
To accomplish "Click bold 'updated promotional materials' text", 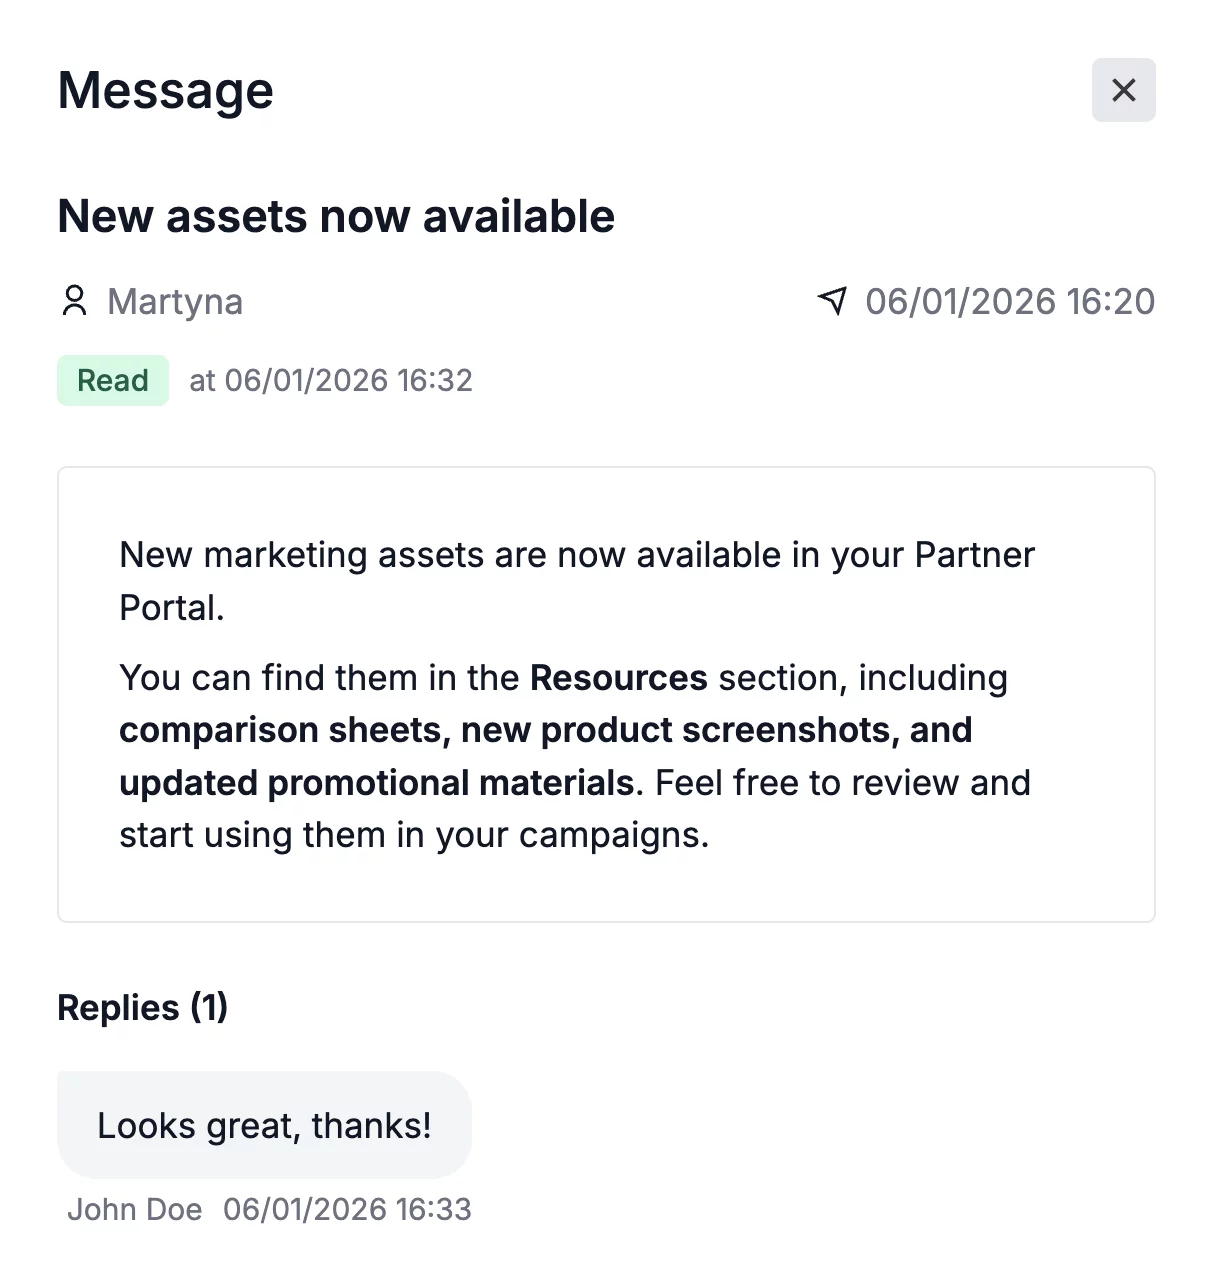I will pyautogui.click(x=376, y=783).
